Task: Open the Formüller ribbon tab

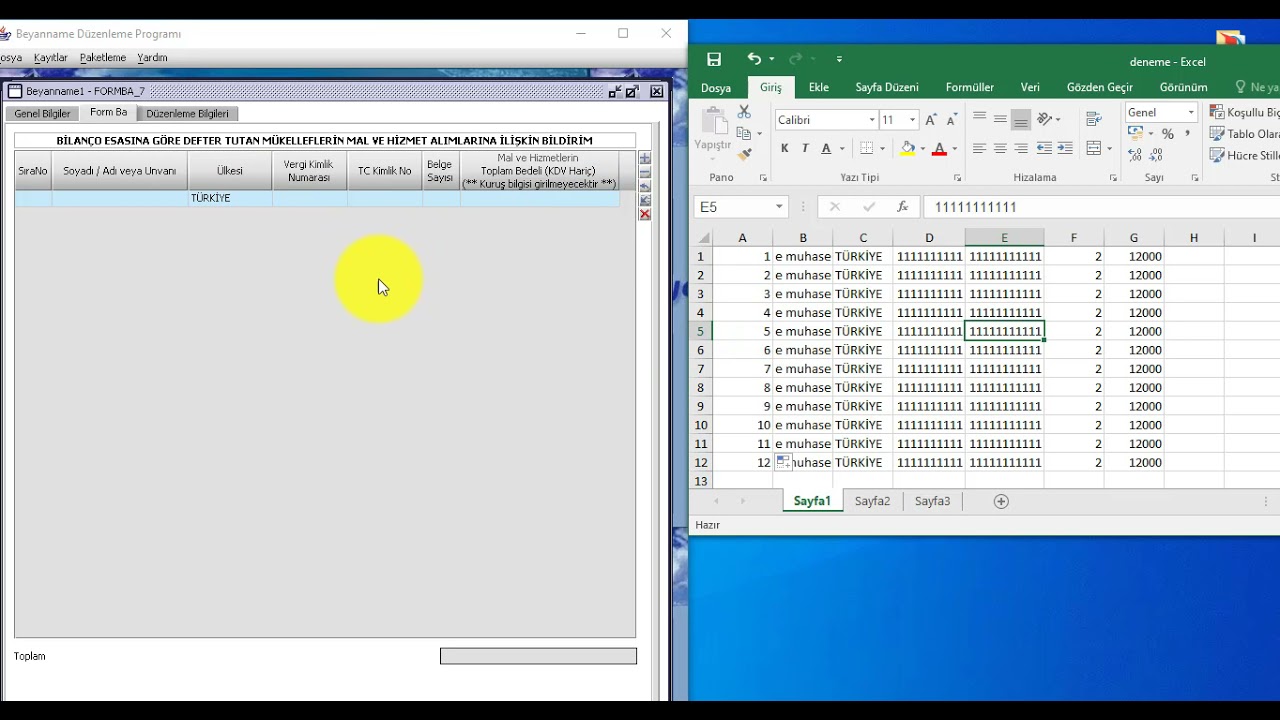Action: pos(970,88)
